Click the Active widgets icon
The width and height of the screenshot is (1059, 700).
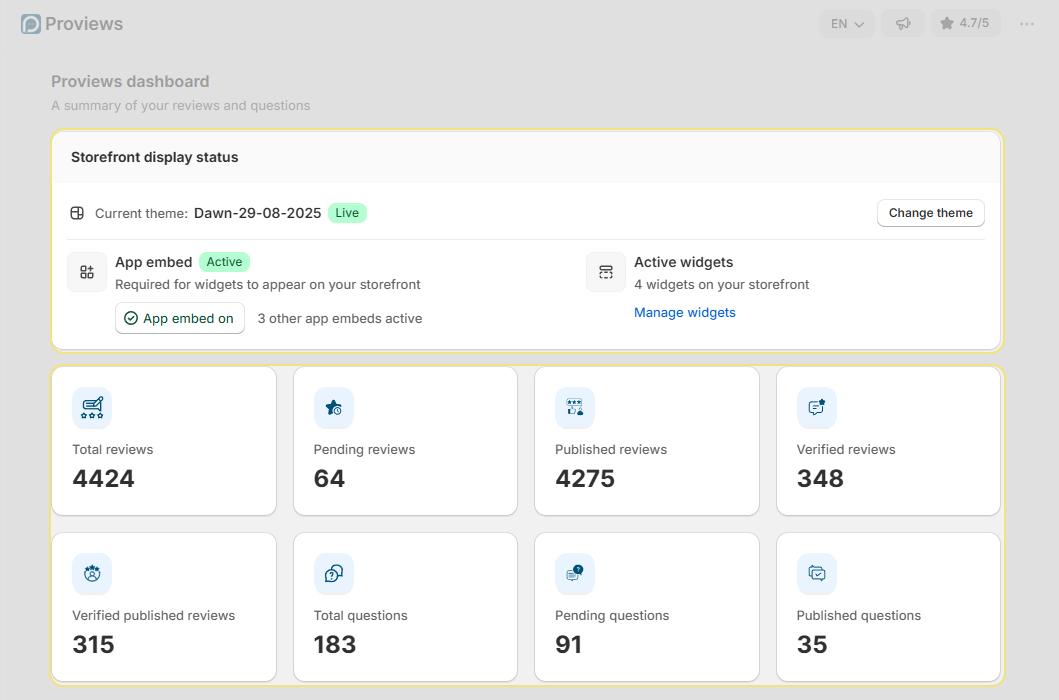(606, 272)
